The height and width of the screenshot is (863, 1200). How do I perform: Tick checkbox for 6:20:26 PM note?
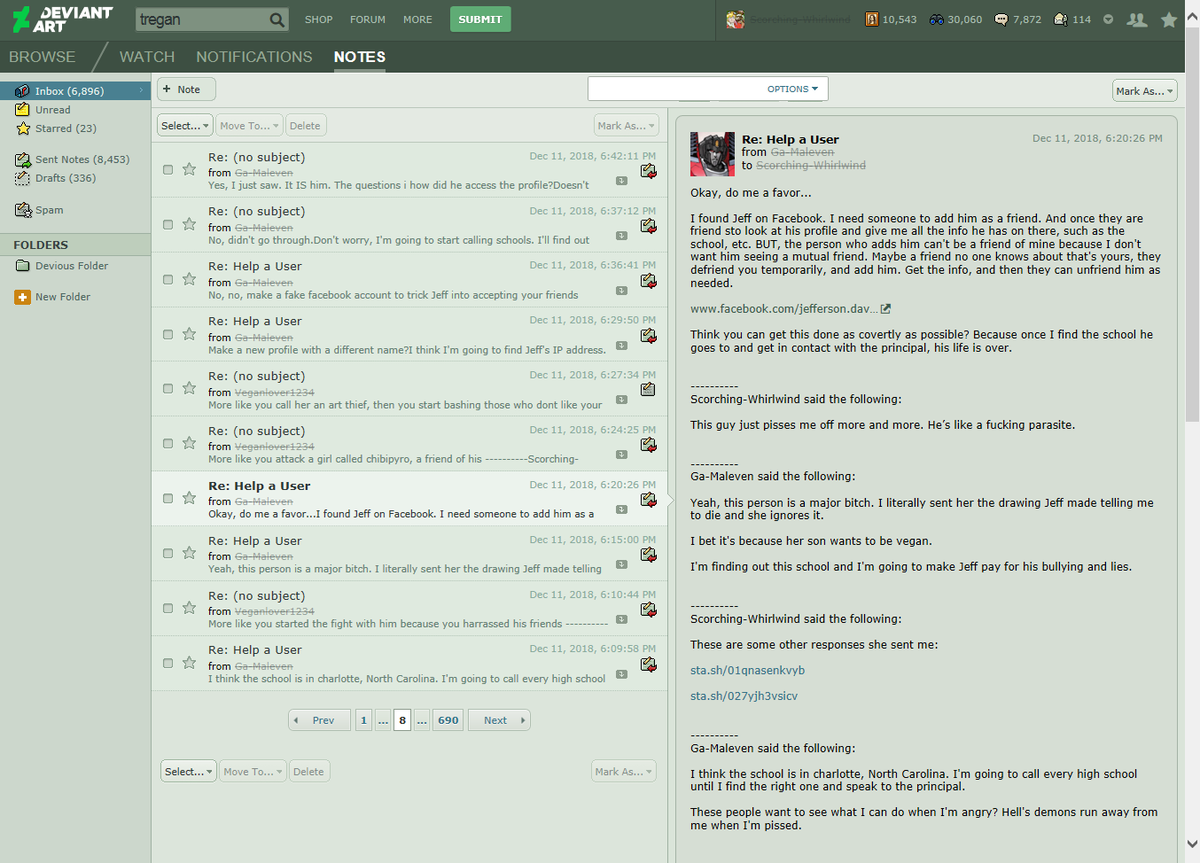168,499
